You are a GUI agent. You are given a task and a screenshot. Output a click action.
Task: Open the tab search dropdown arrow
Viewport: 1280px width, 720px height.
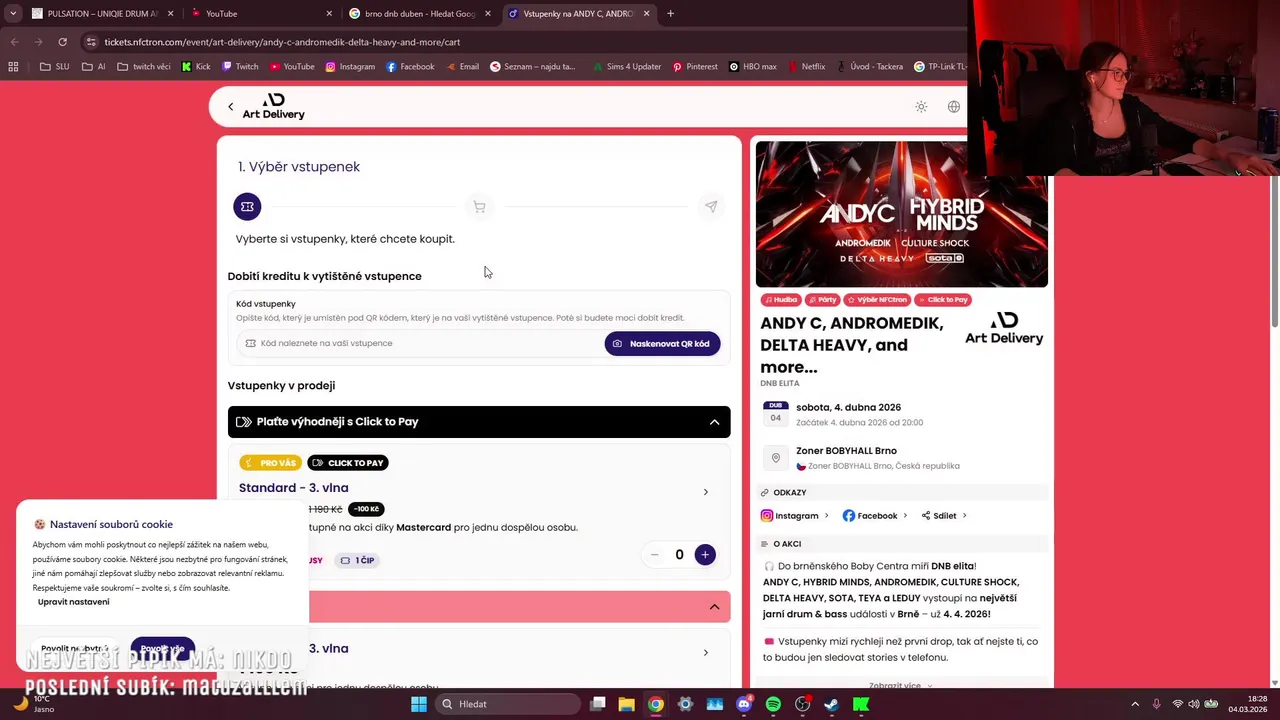click(x=13, y=14)
